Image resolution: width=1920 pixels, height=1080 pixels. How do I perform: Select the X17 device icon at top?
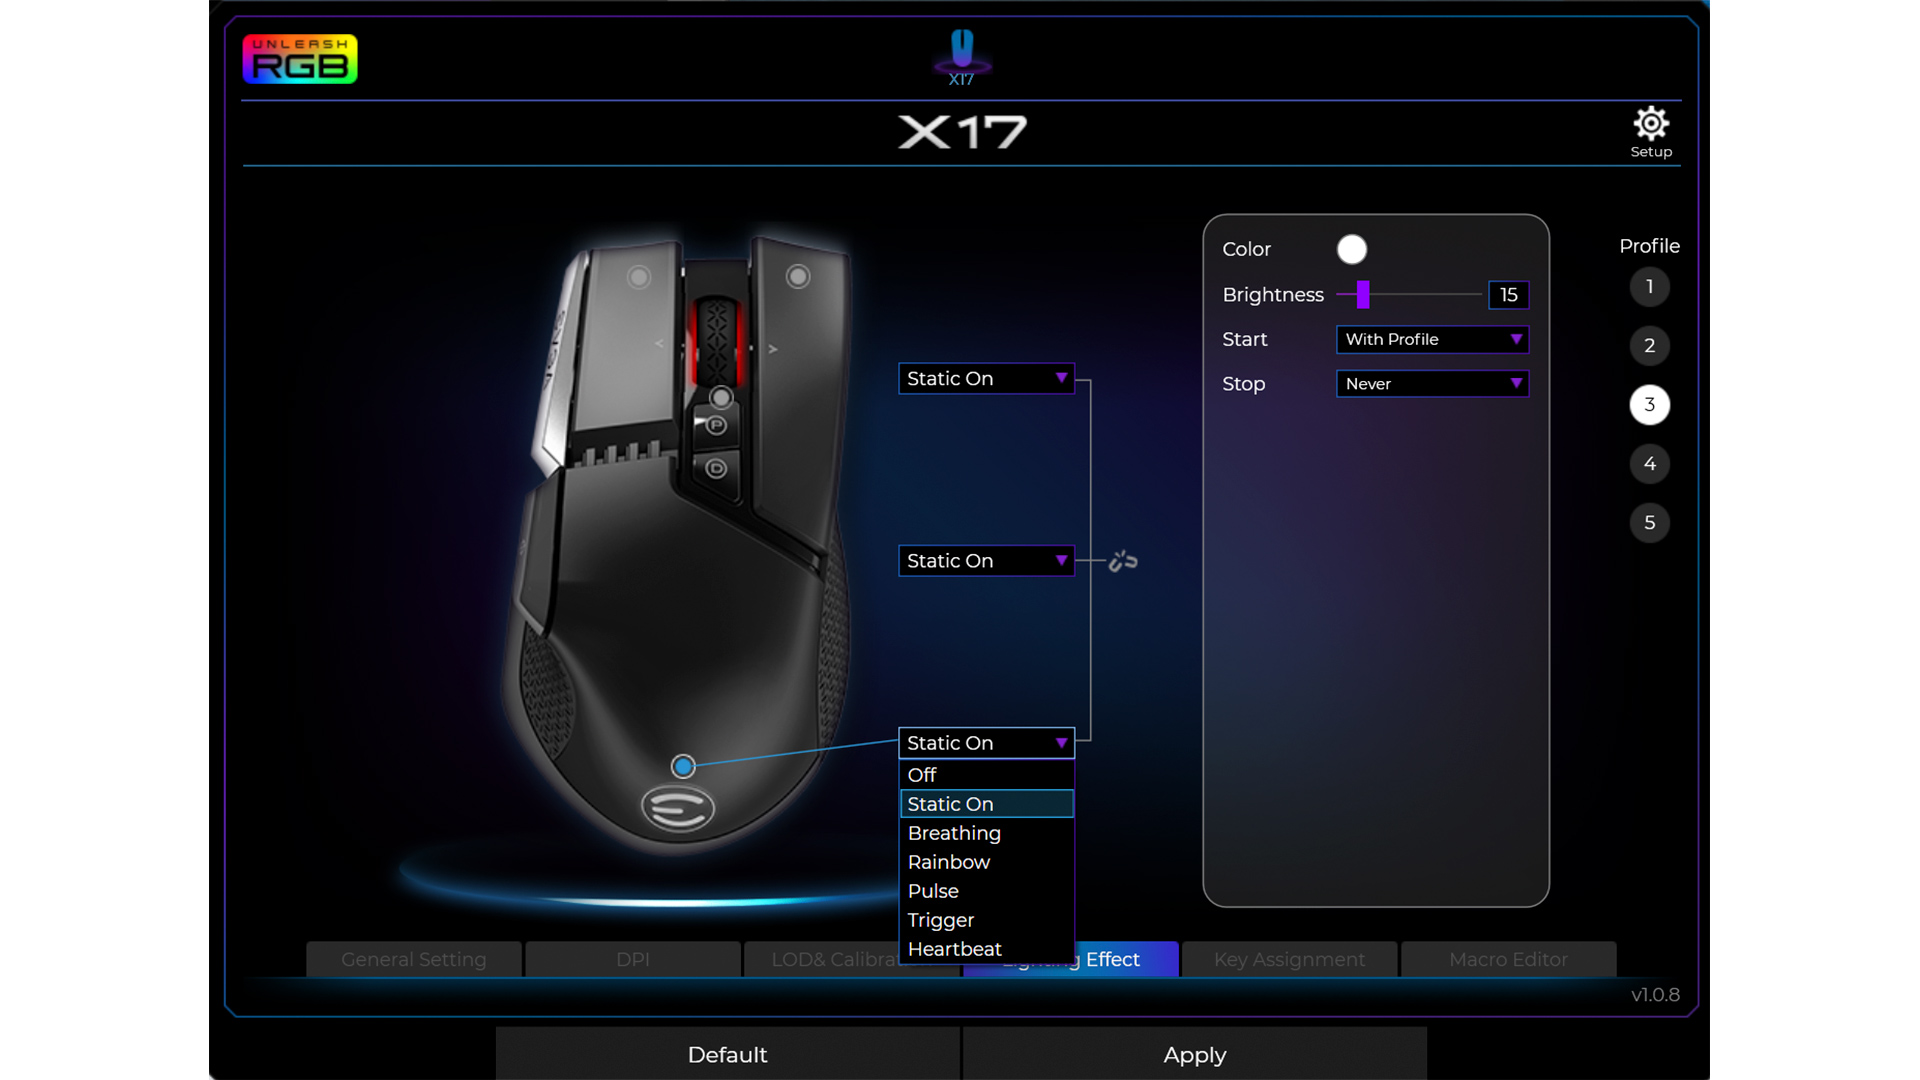[961, 55]
